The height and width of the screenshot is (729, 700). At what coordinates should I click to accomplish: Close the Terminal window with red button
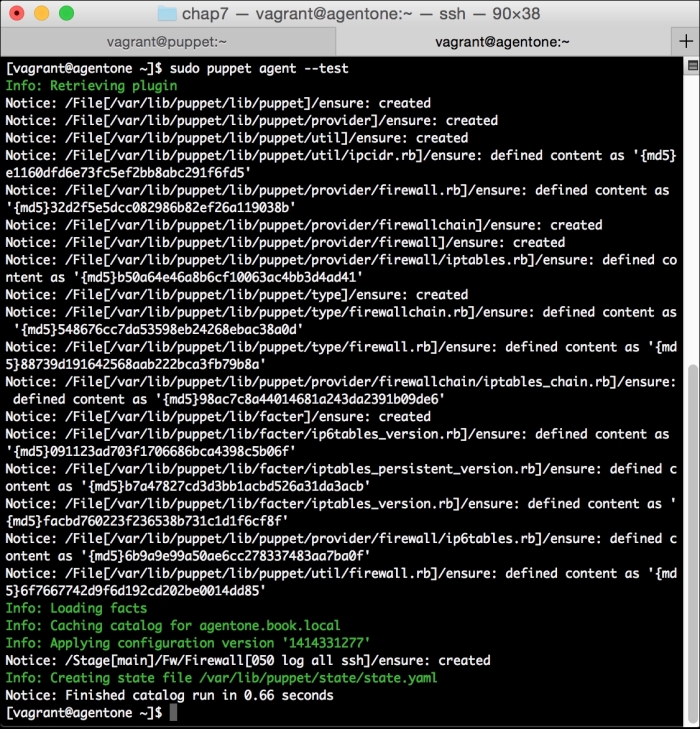coord(17,13)
